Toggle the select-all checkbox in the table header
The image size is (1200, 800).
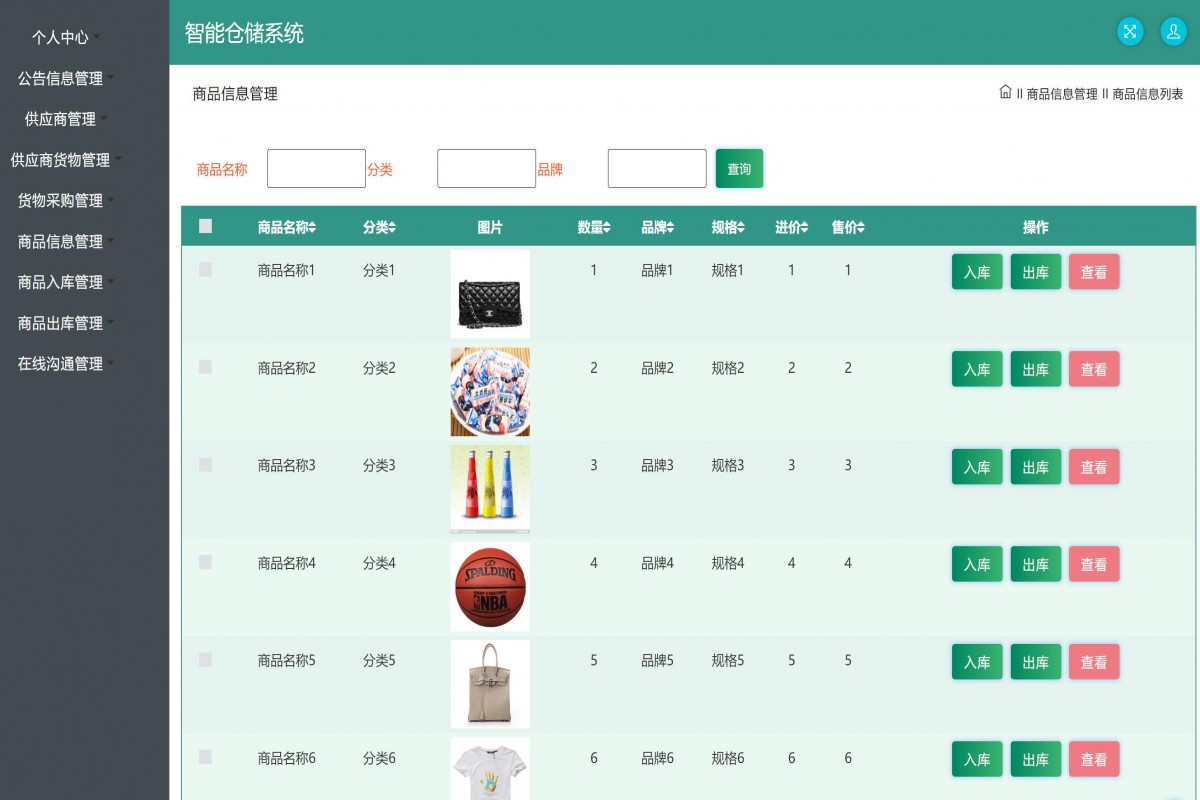coord(205,227)
